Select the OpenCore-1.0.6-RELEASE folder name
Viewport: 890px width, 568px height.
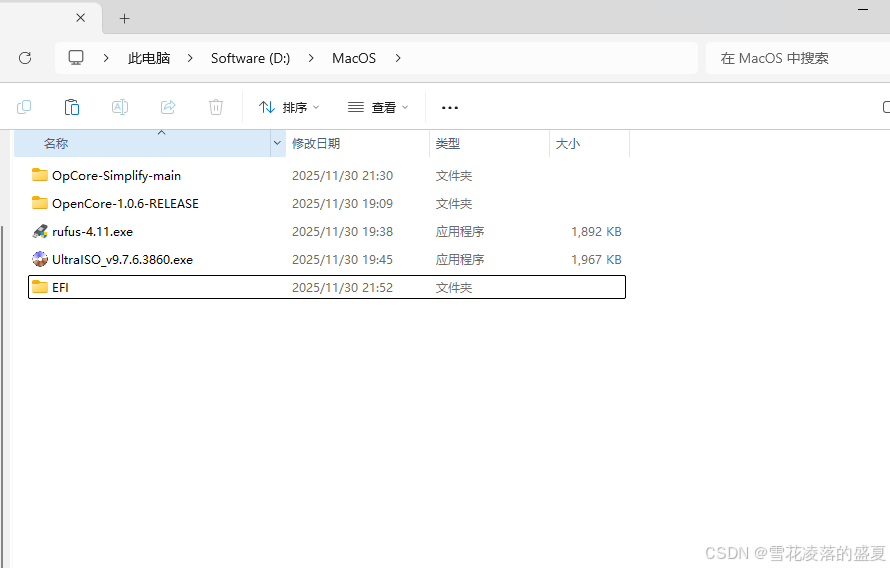click(x=125, y=204)
